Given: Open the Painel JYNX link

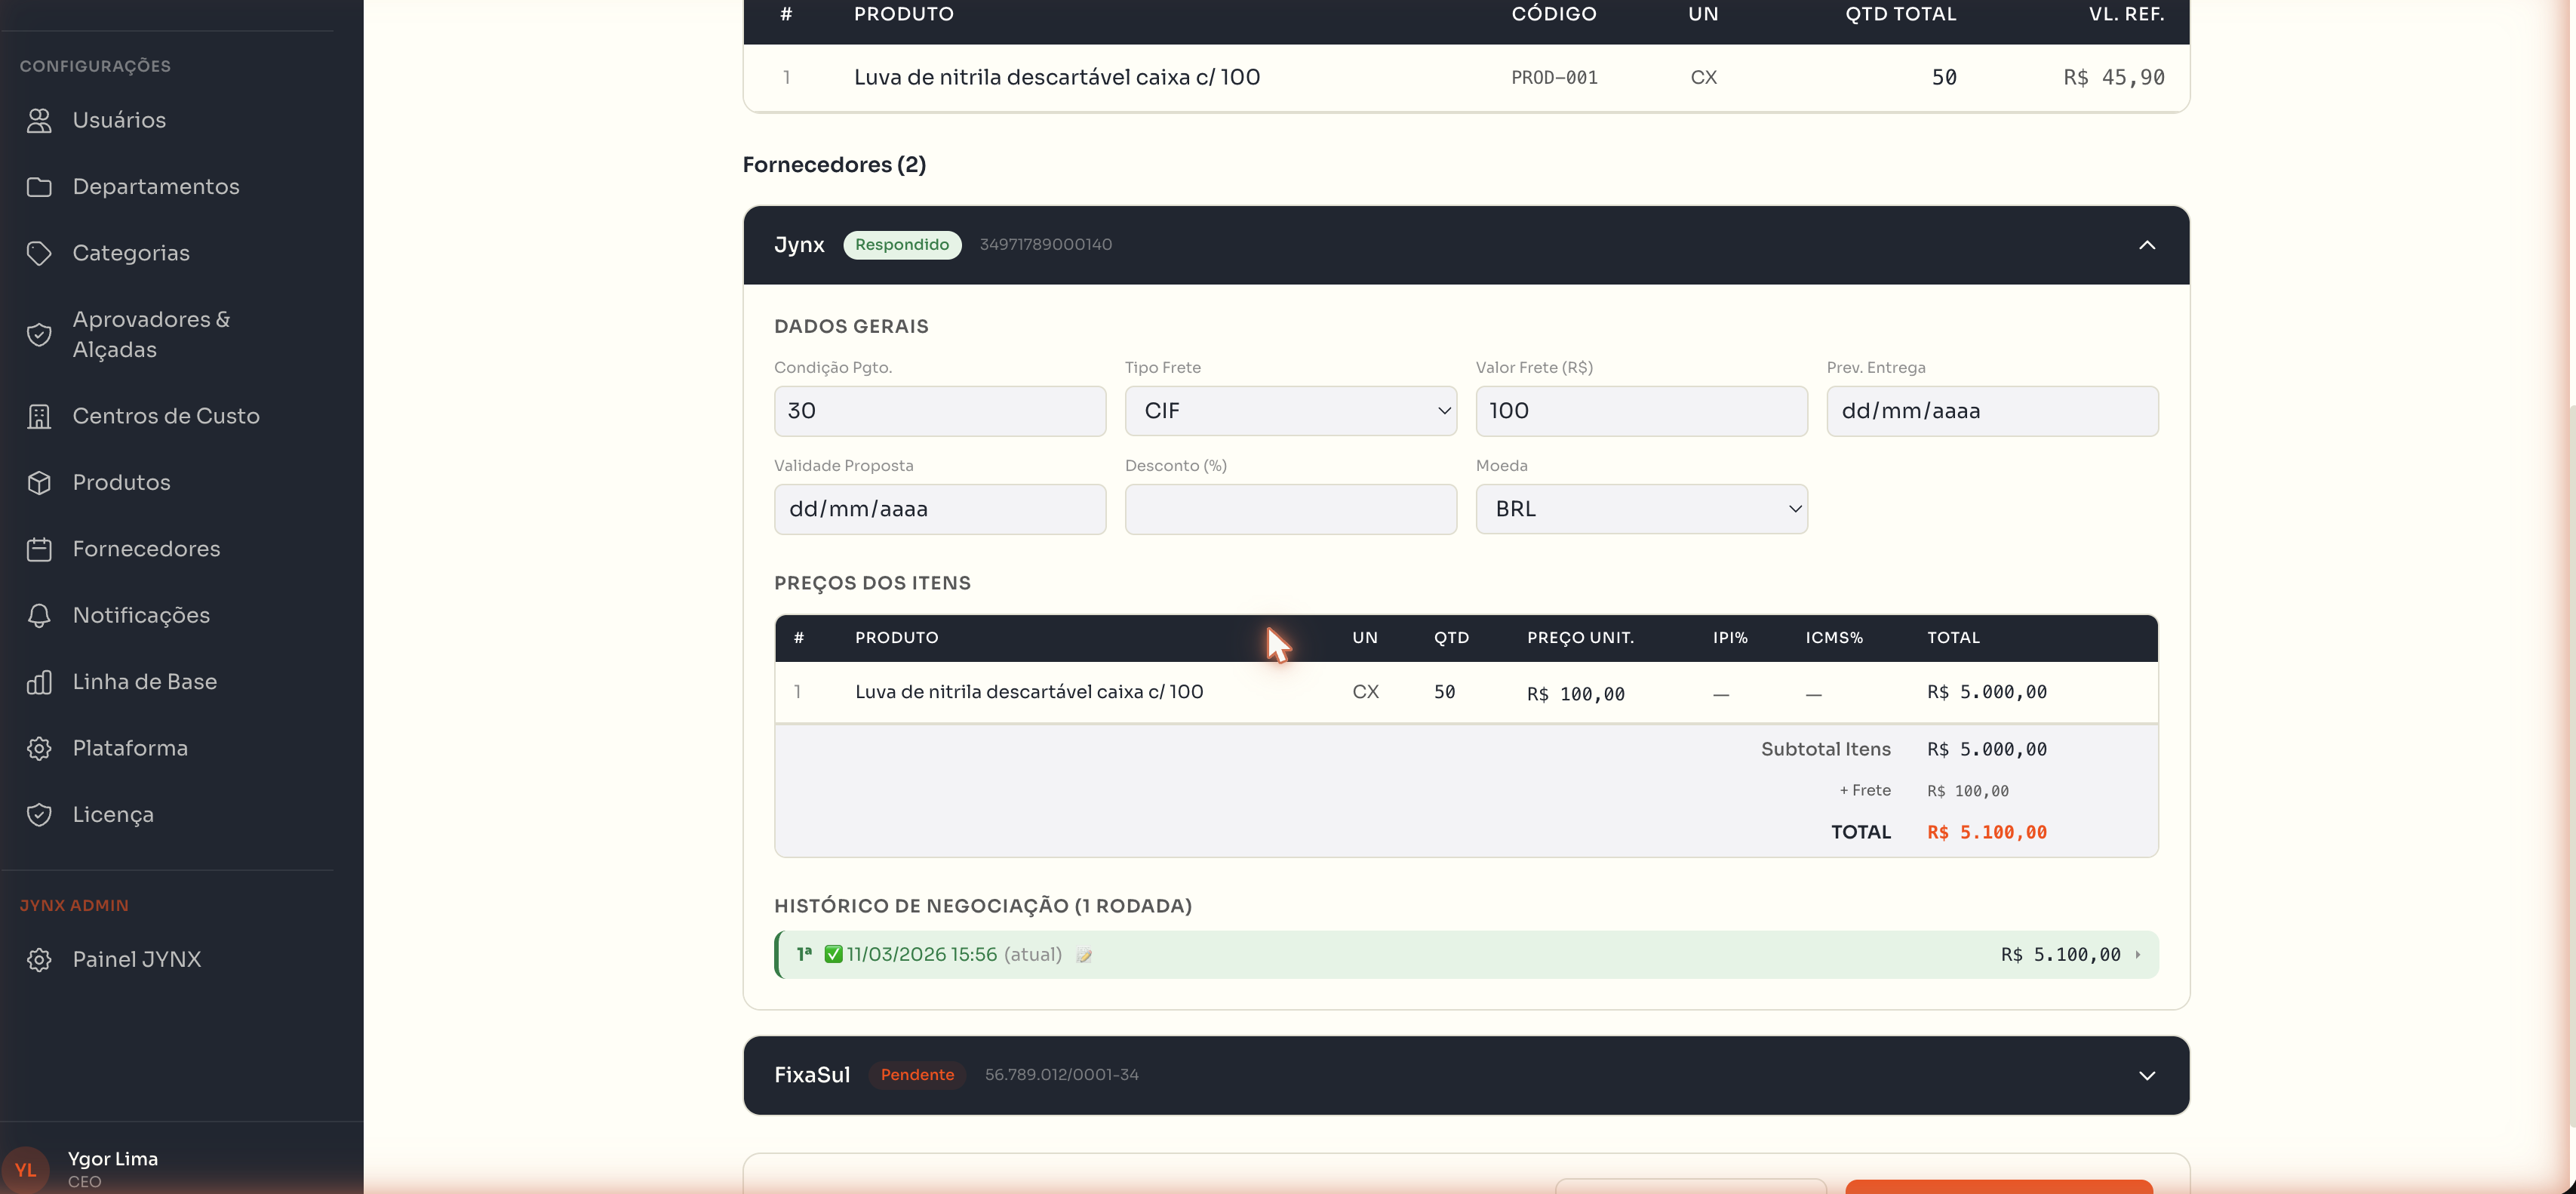Looking at the screenshot, I should (x=137, y=960).
